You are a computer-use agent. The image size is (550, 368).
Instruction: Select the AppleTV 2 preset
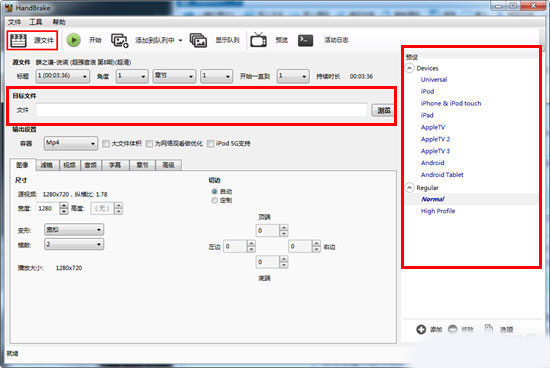[435, 139]
